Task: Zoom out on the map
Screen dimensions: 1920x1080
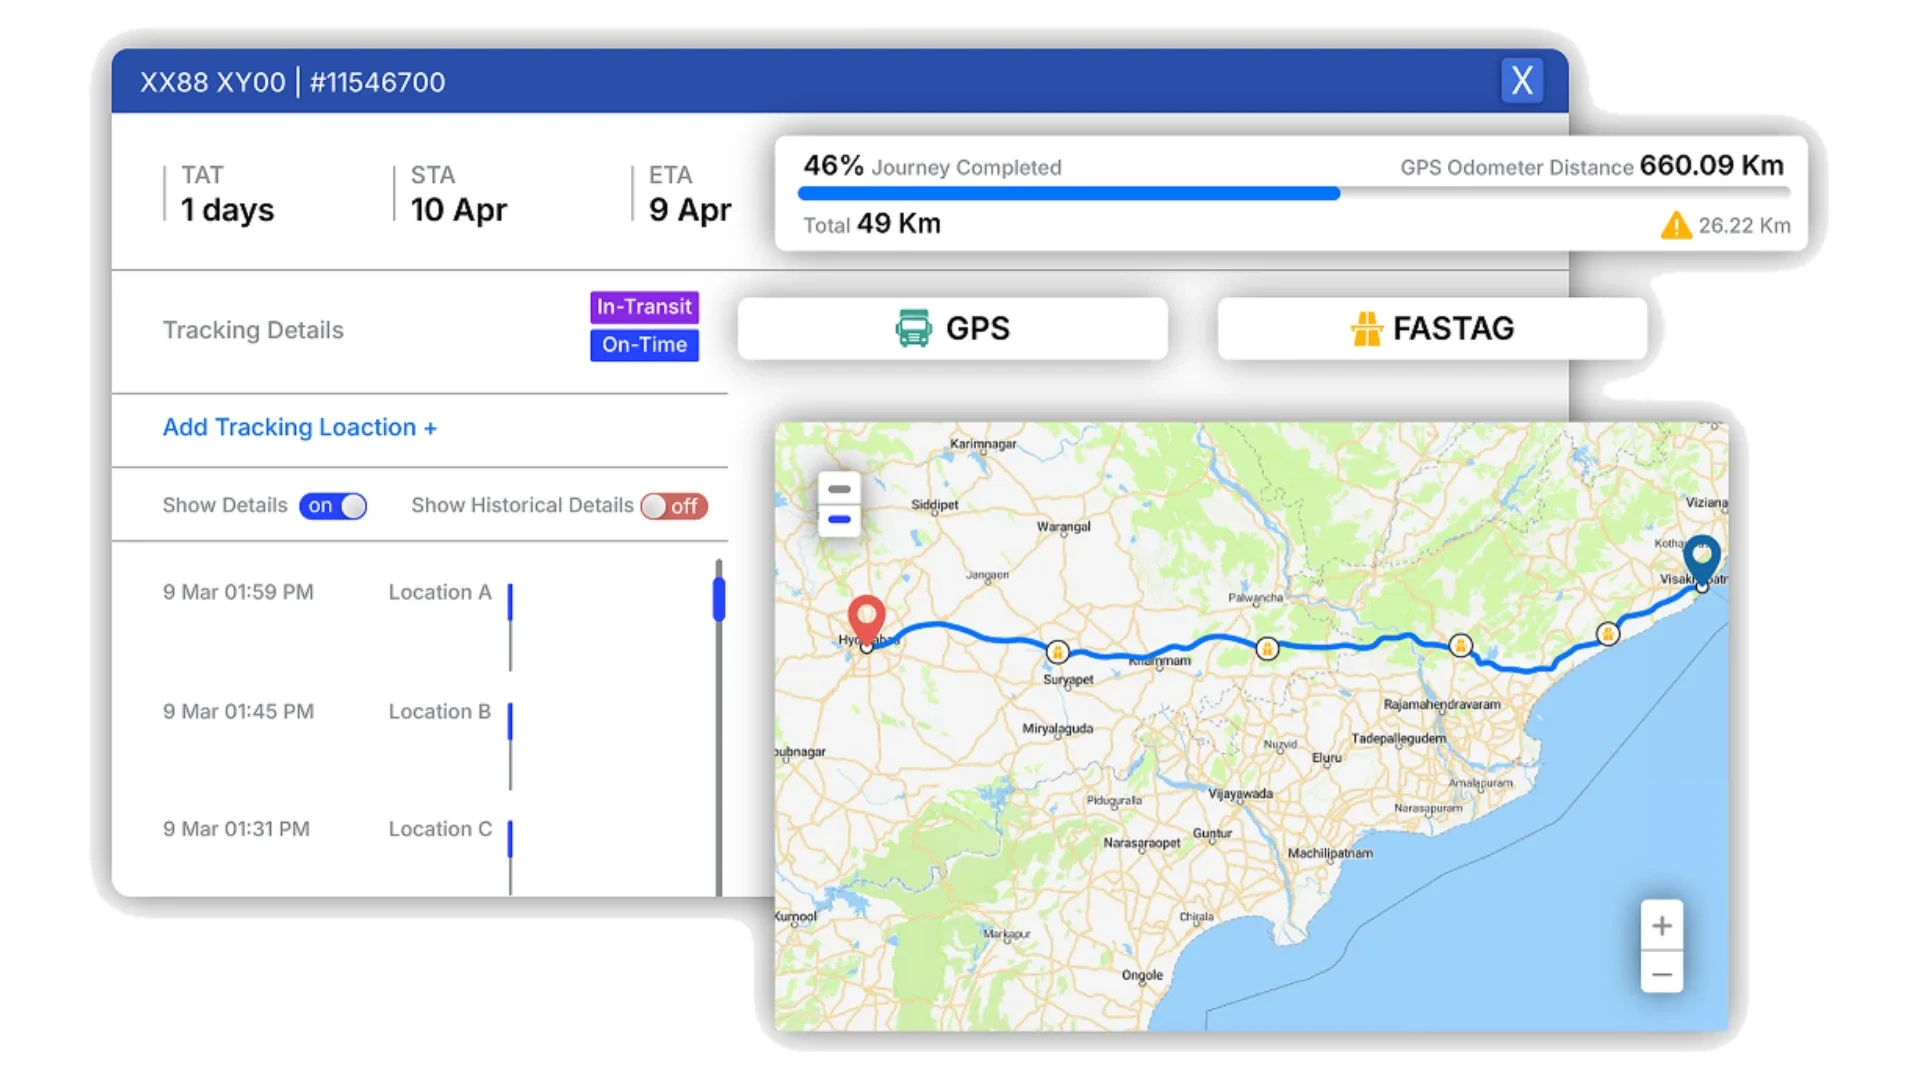Action: click(1662, 973)
